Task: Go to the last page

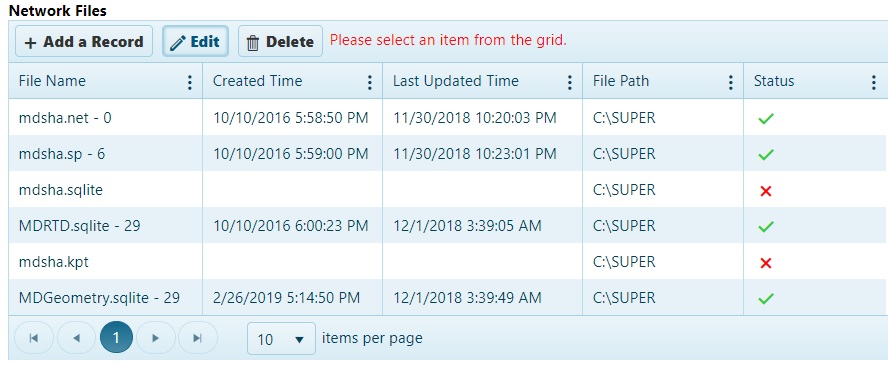Action: [198, 338]
